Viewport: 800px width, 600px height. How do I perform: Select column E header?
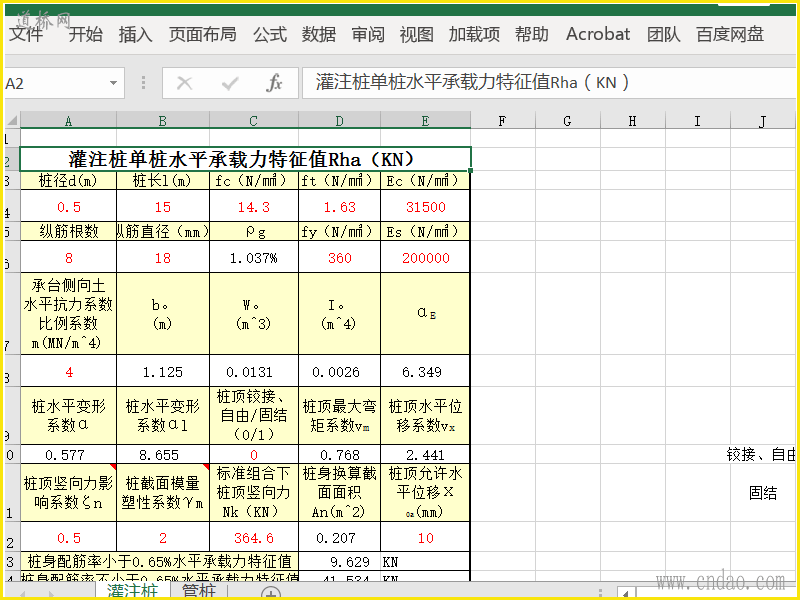coord(426,121)
